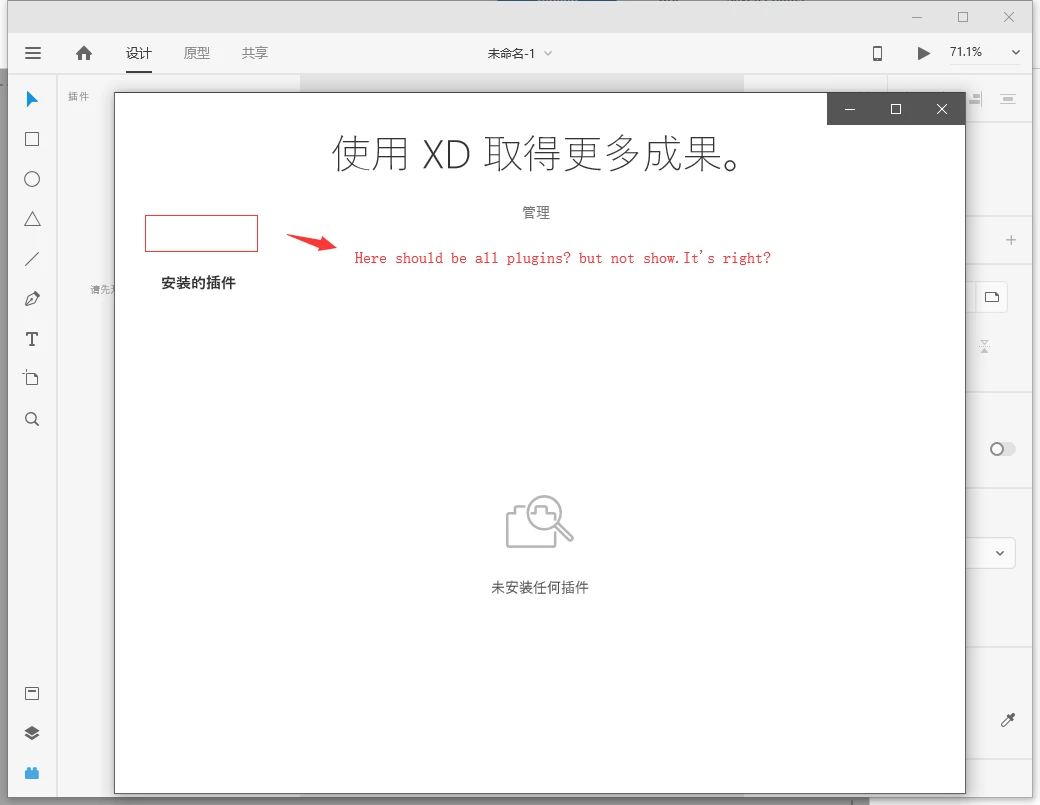
Task: Go to the Home screen icon
Action: 84,53
